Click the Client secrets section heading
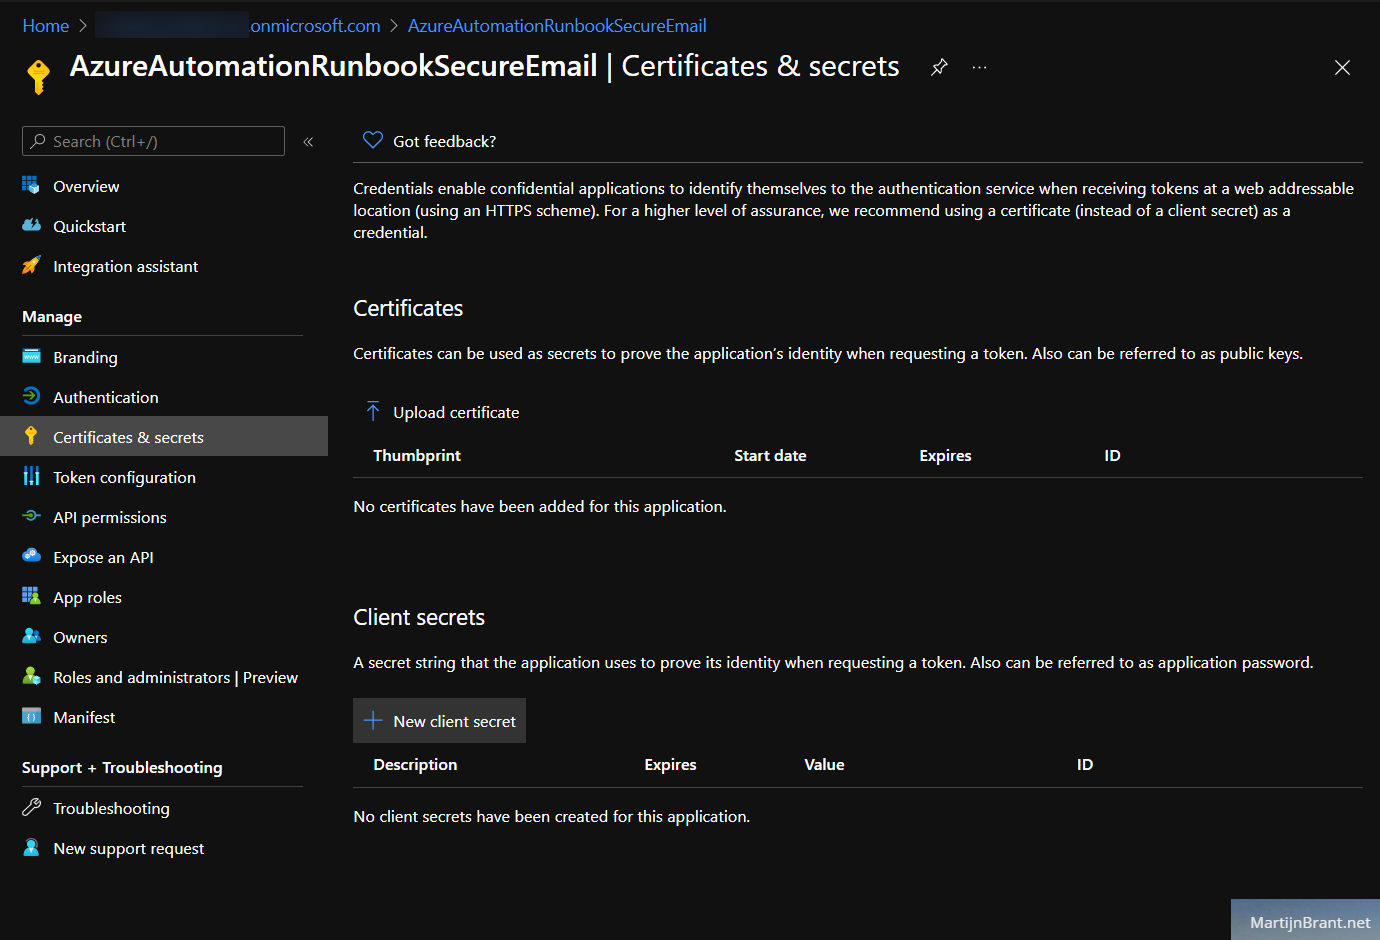1380x940 pixels. pyautogui.click(x=419, y=617)
